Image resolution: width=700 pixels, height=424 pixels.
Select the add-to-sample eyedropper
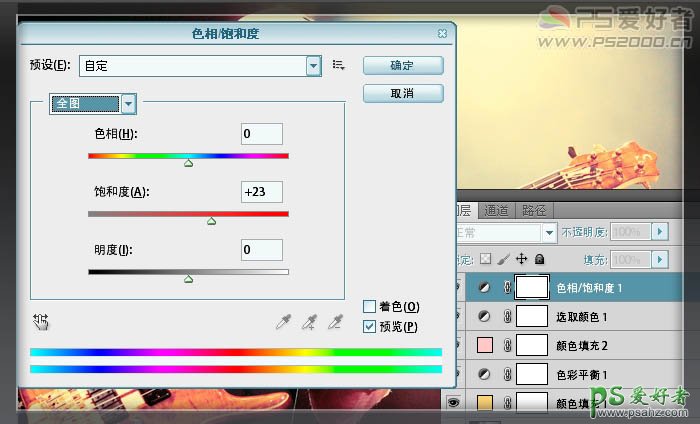point(310,322)
